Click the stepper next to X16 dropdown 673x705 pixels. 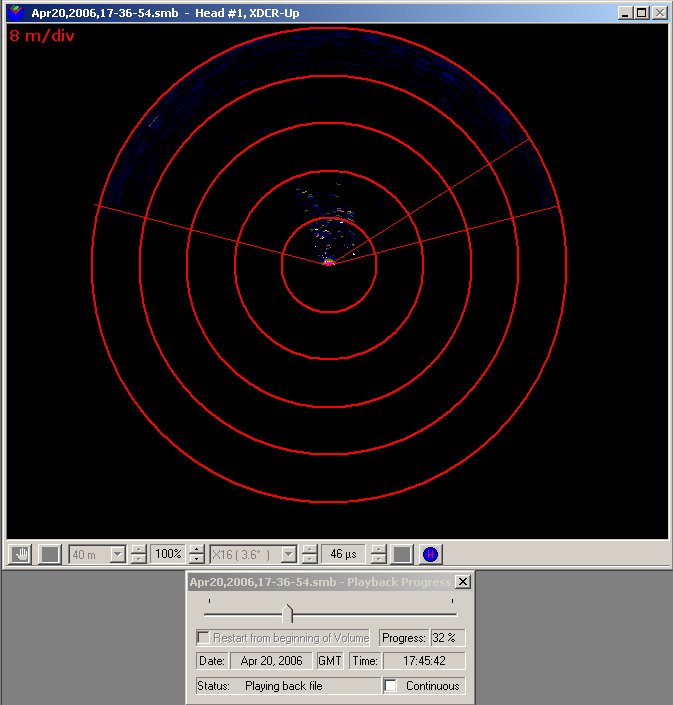[309, 554]
